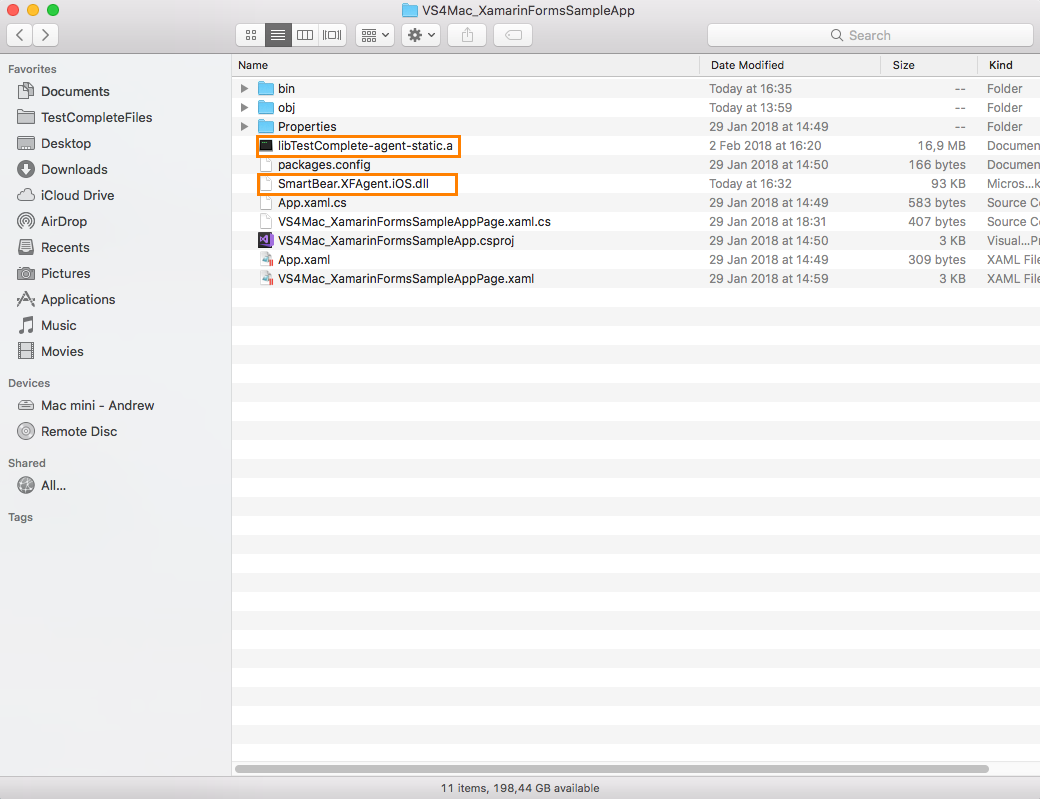Viewport: 1040px width, 799px height.
Task: Expand the Properties folder
Action: click(244, 126)
